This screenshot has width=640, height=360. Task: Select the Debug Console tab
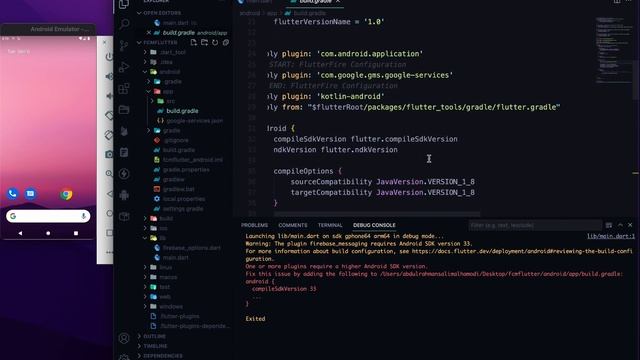(374, 225)
